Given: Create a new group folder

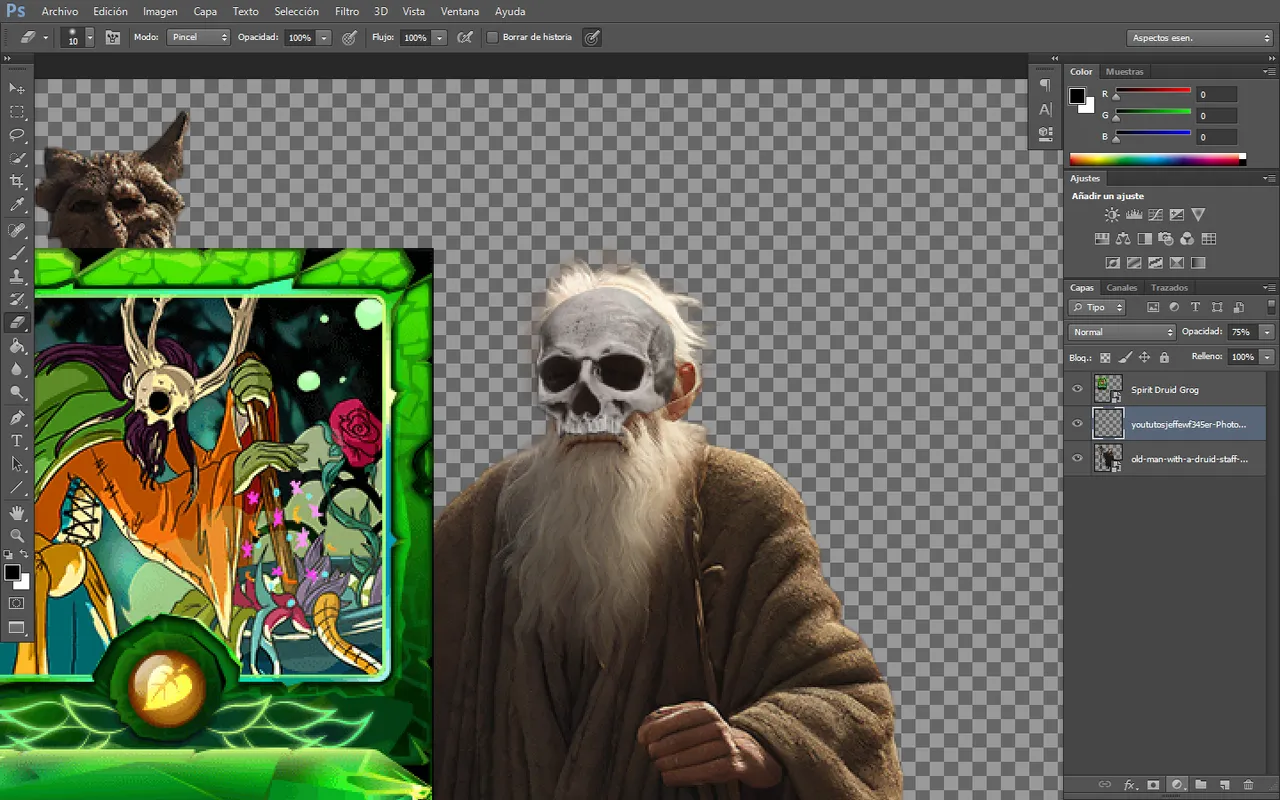Looking at the screenshot, I should (1200, 785).
